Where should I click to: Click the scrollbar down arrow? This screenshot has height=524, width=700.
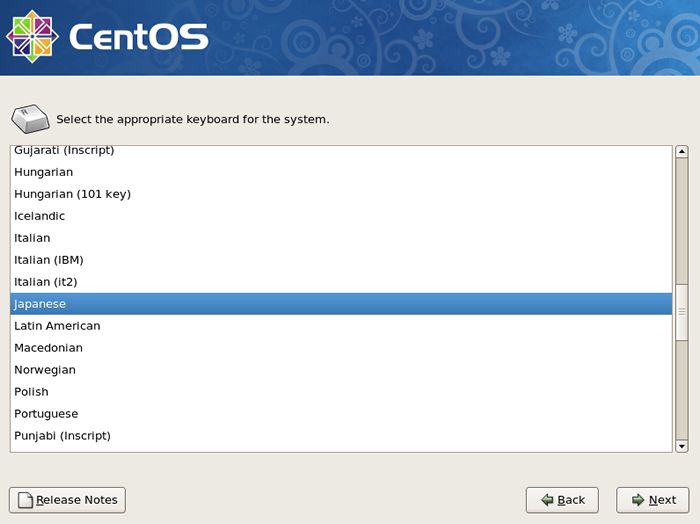(x=682, y=446)
